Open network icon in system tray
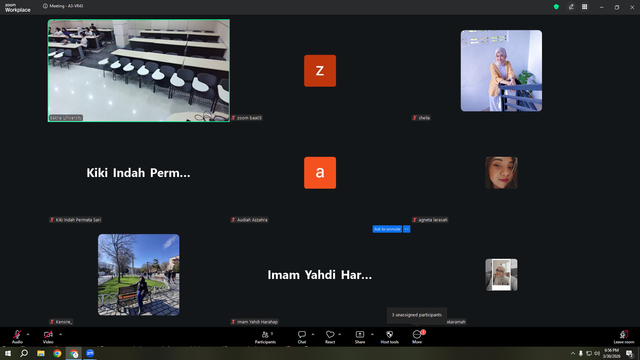Viewport: 640px width, 360px height. tap(589, 353)
